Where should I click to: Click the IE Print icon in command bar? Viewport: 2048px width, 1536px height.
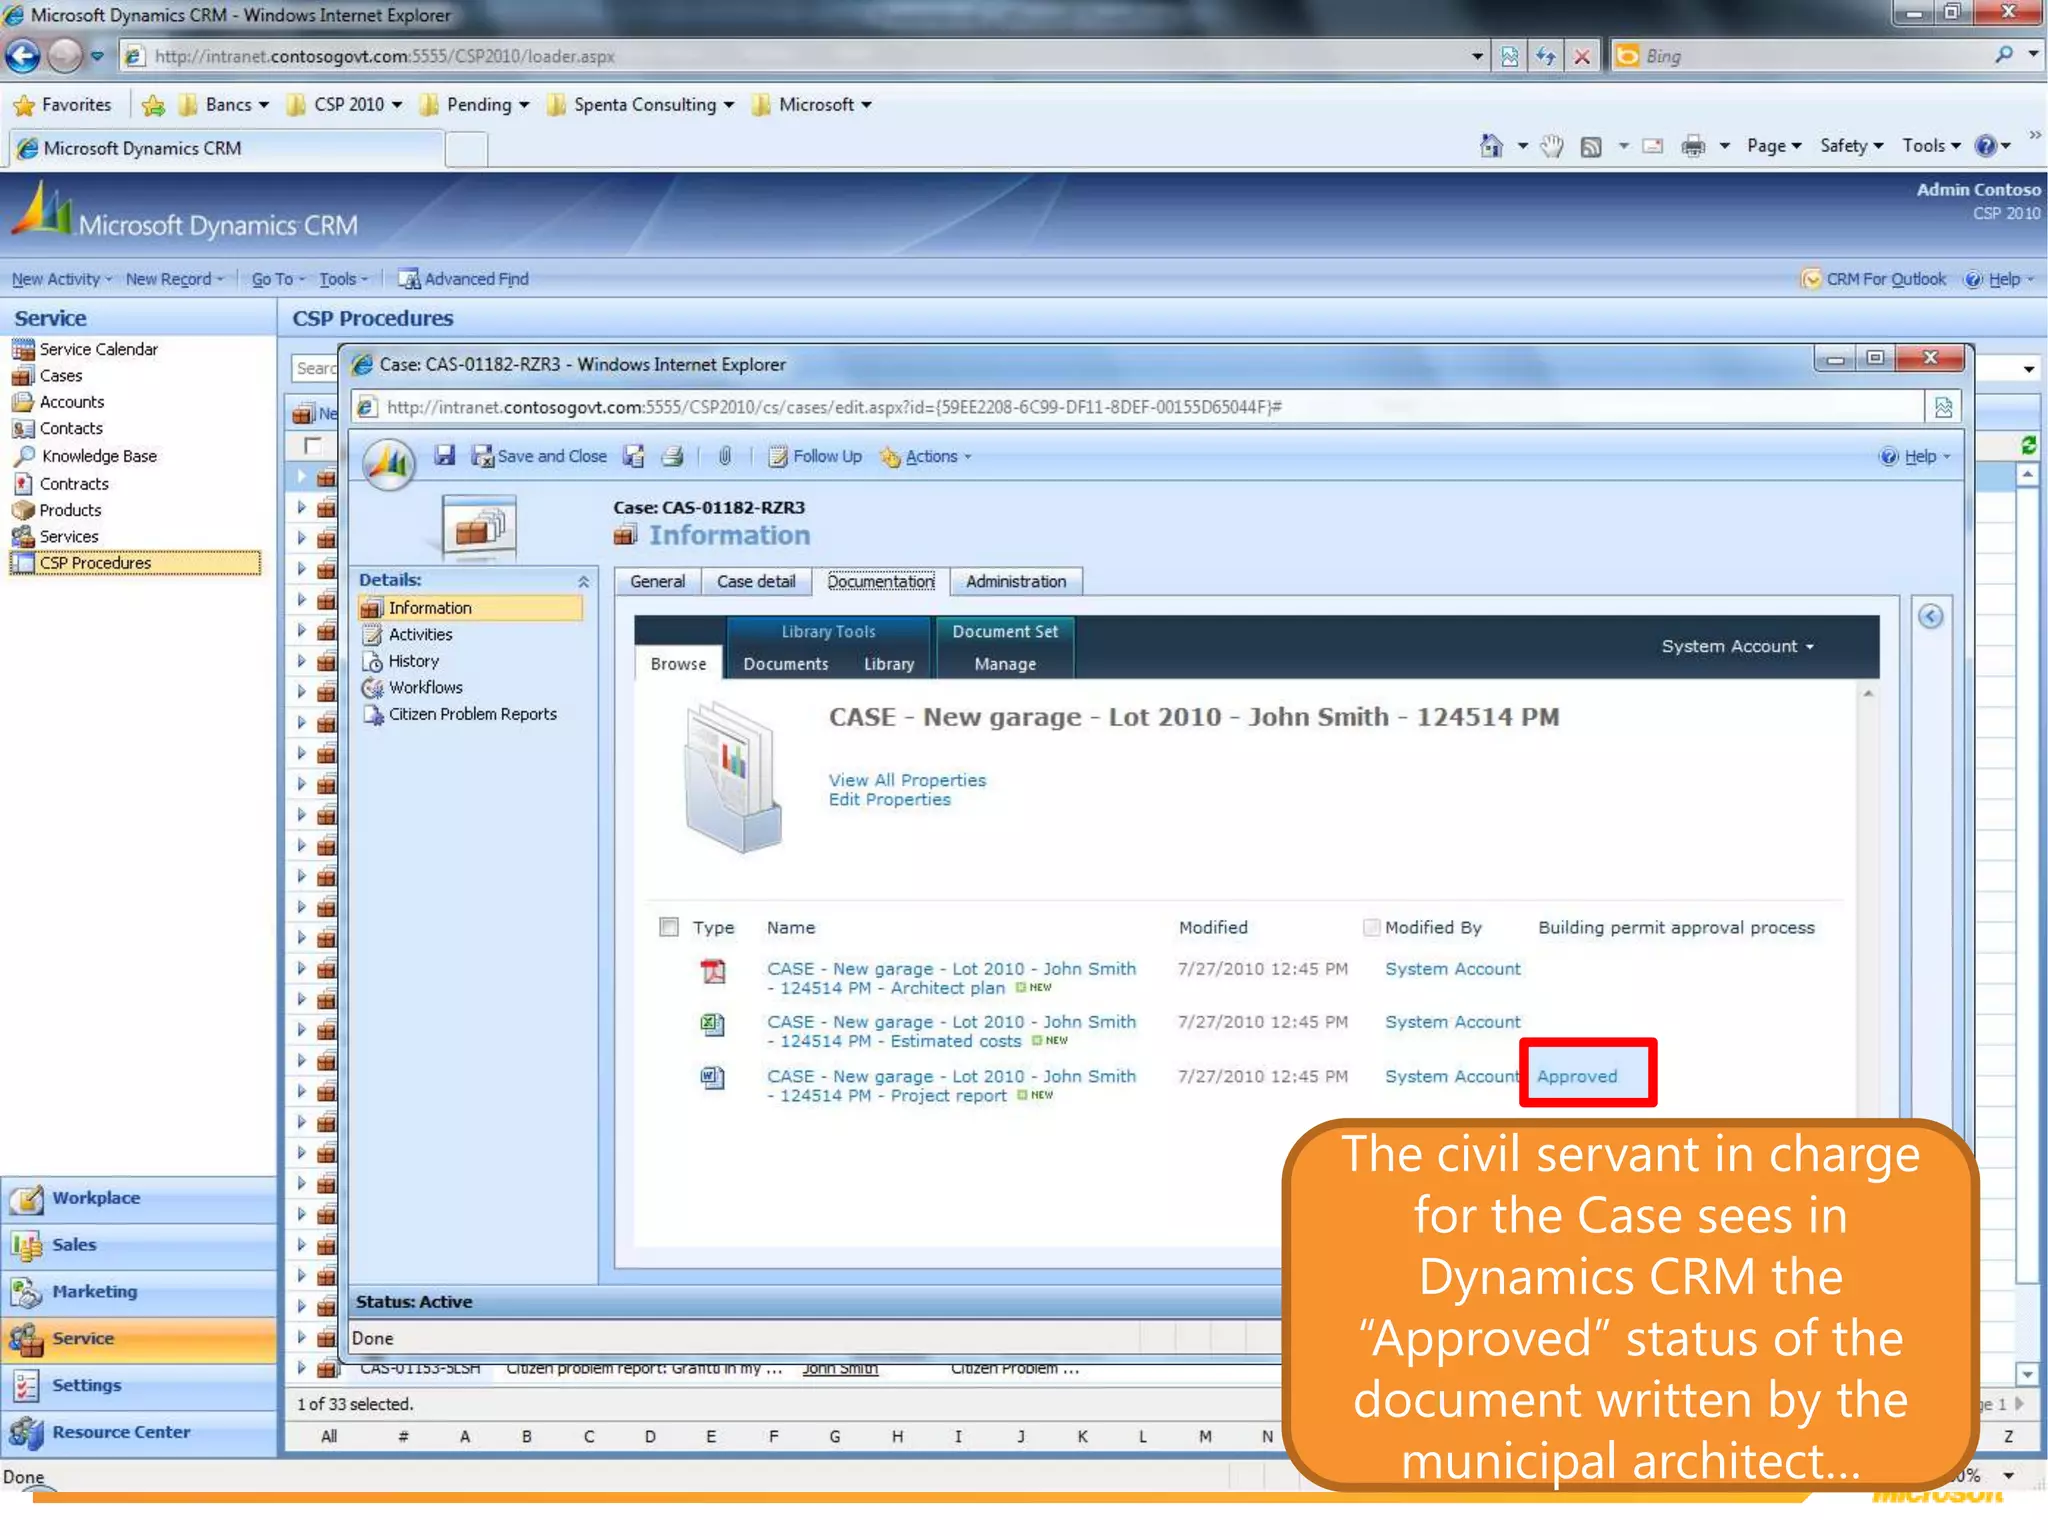point(1692,146)
